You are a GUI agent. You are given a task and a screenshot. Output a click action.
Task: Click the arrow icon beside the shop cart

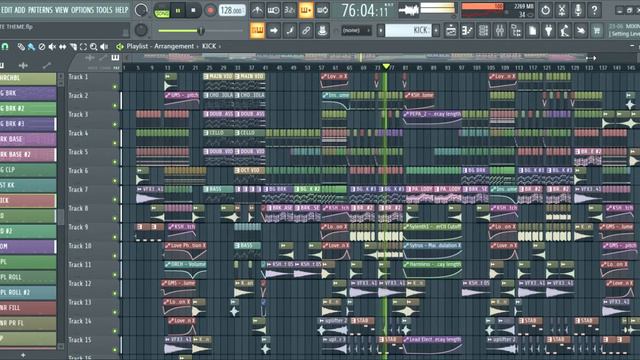(581, 30)
